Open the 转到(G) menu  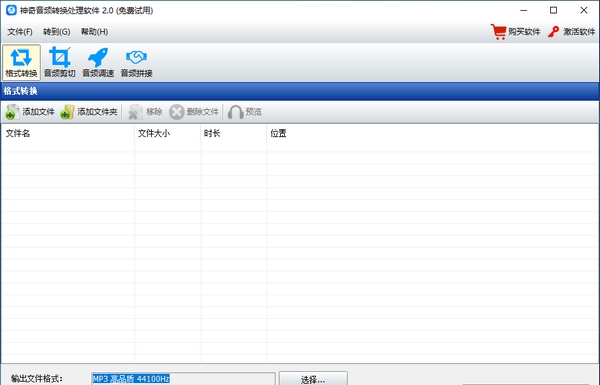pyautogui.click(x=57, y=32)
